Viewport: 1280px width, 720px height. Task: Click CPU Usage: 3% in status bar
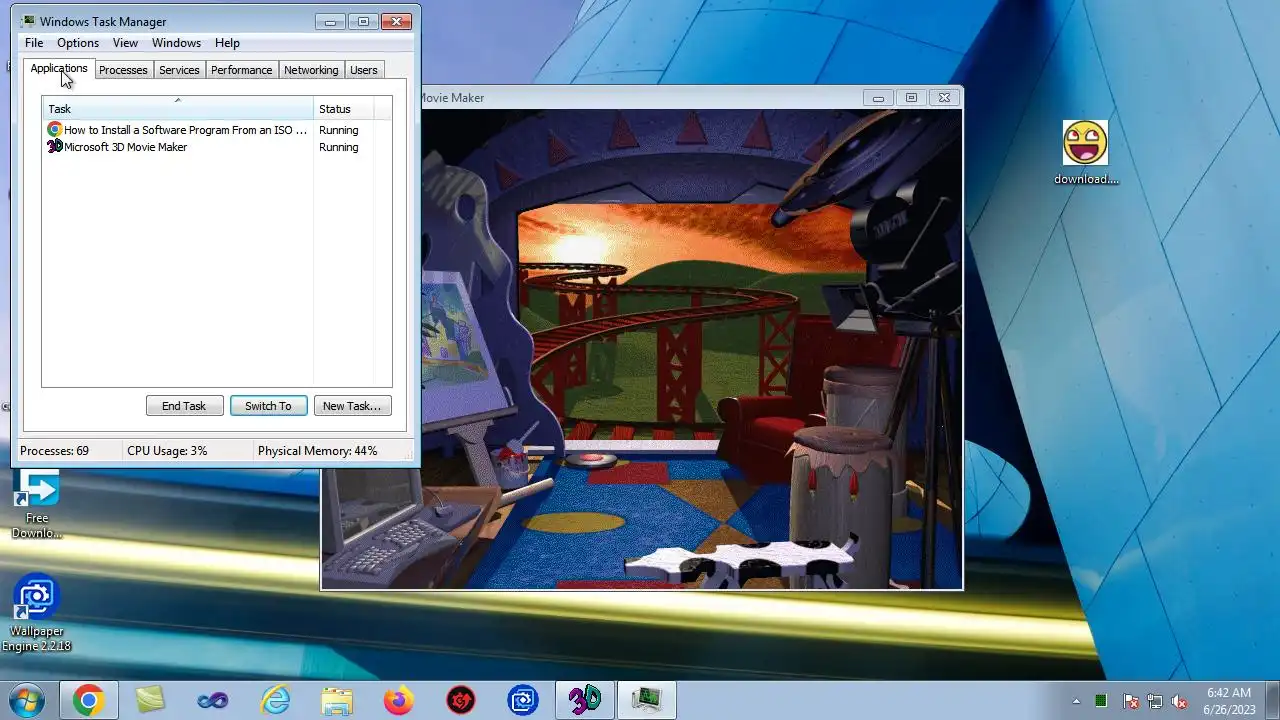click(167, 451)
